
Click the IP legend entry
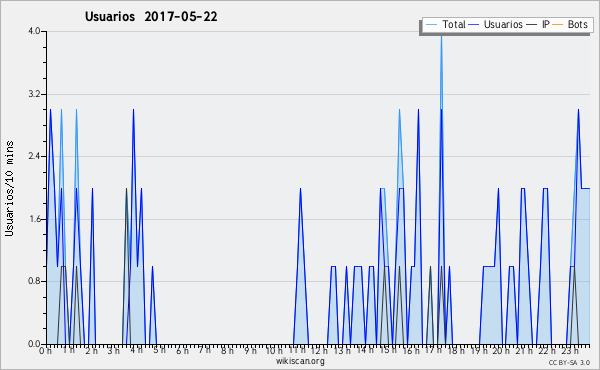[538, 25]
